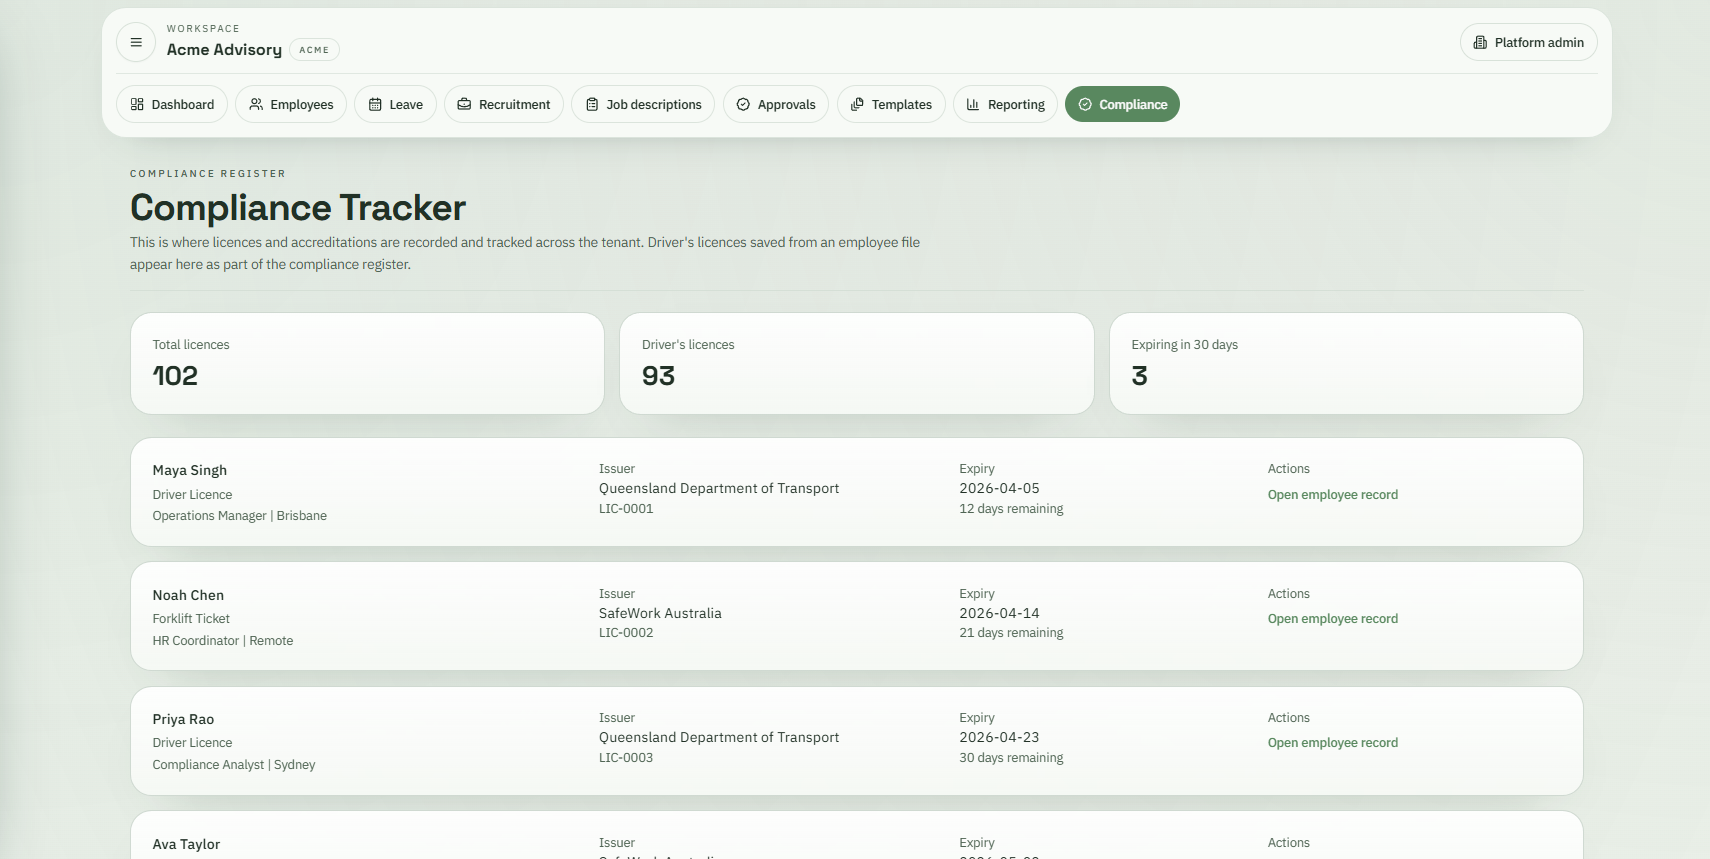Click the Reporting bar chart icon
This screenshot has height=859, width=1710.
(x=973, y=104)
